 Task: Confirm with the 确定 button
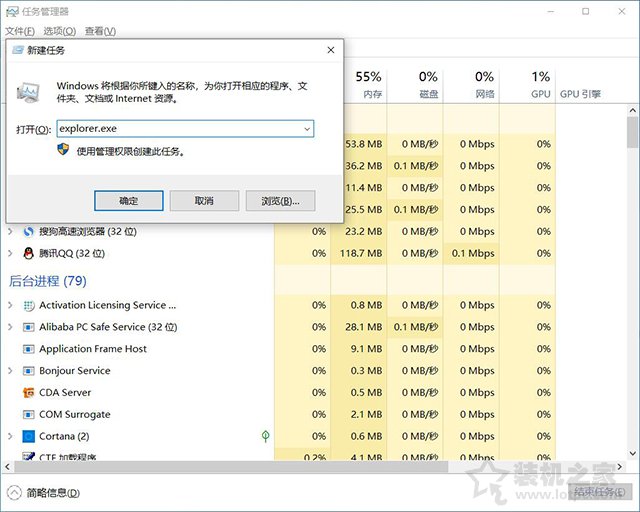click(129, 200)
